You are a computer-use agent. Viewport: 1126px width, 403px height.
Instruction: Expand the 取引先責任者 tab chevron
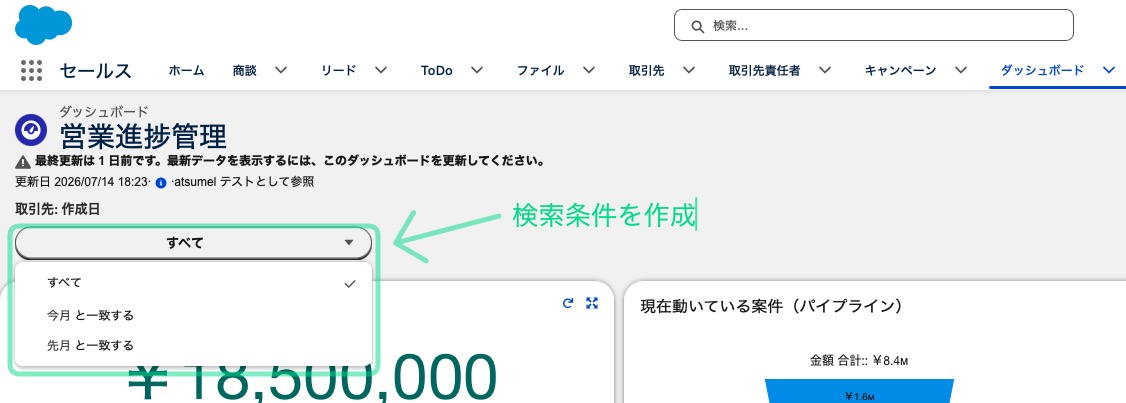tap(825, 70)
